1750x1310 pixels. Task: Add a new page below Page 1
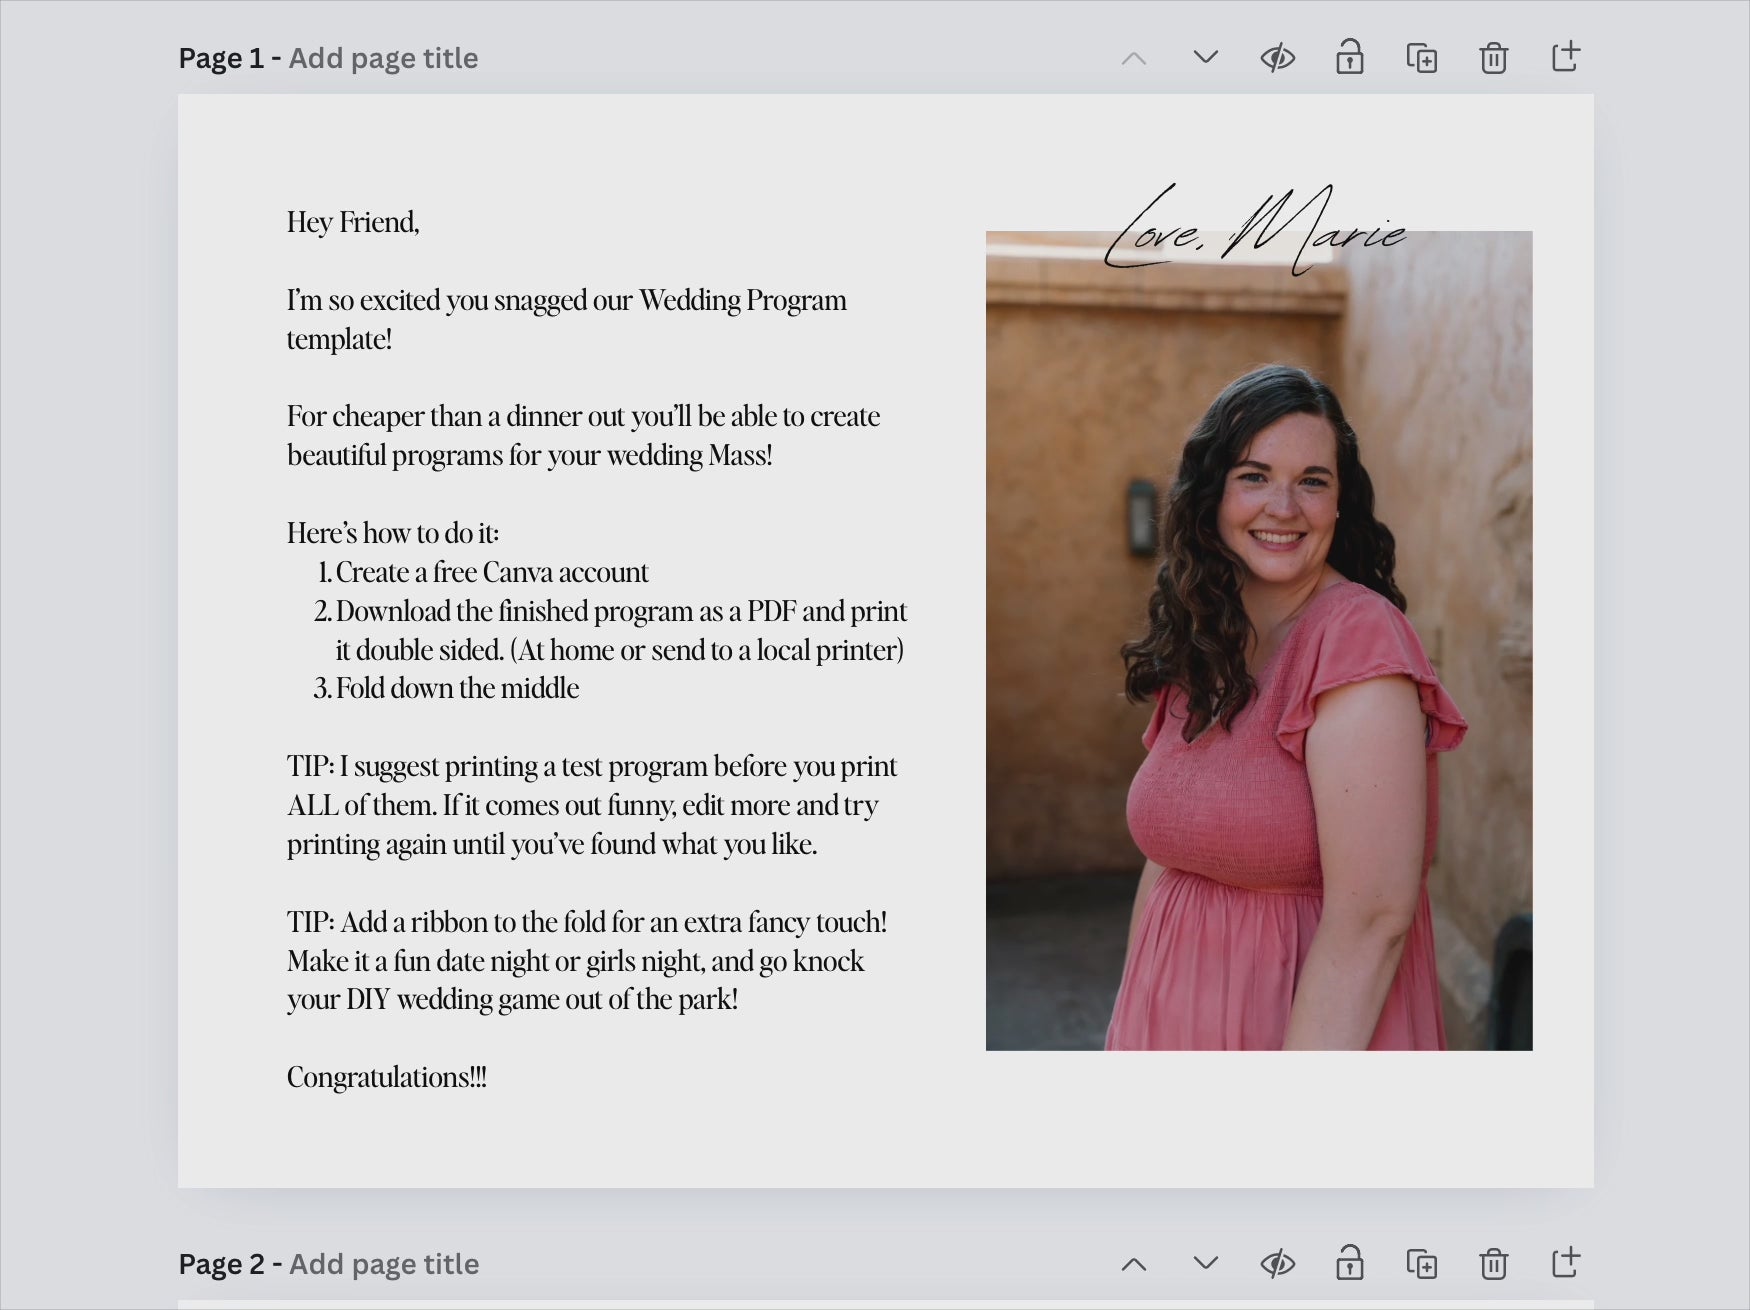click(1565, 58)
